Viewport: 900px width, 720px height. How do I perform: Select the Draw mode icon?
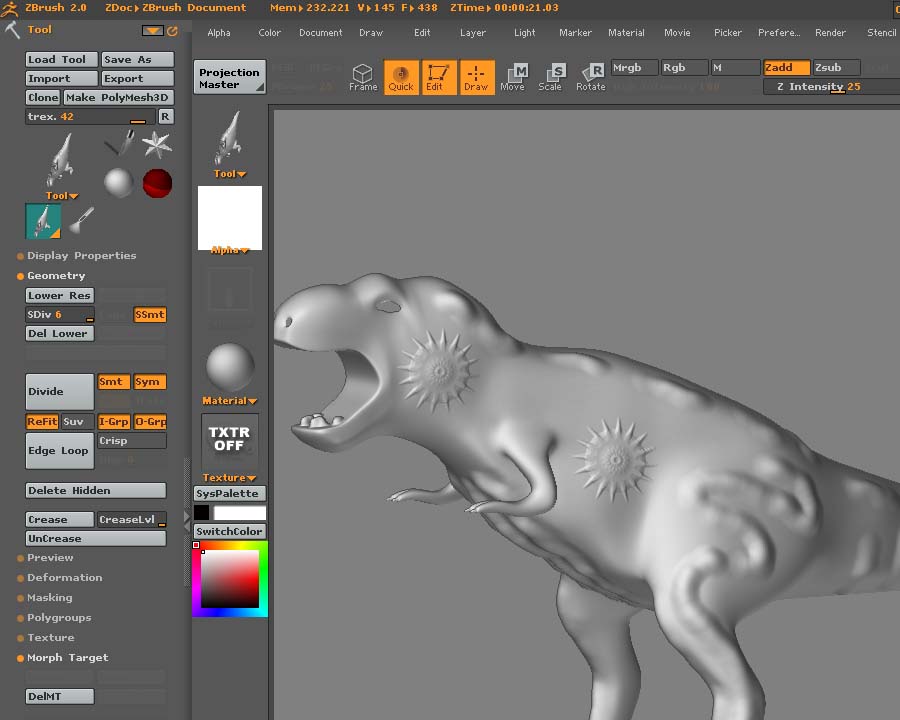tap(477, 72)
